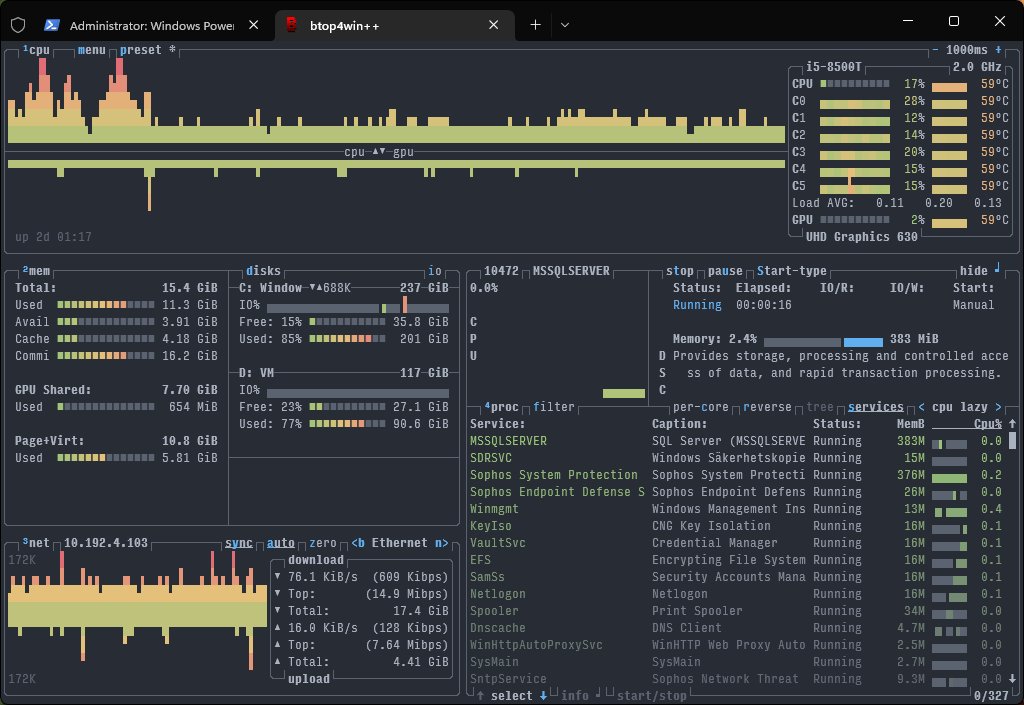Toggle reverse sorting of processes
1024x705 pixels.
pos(767,407)
